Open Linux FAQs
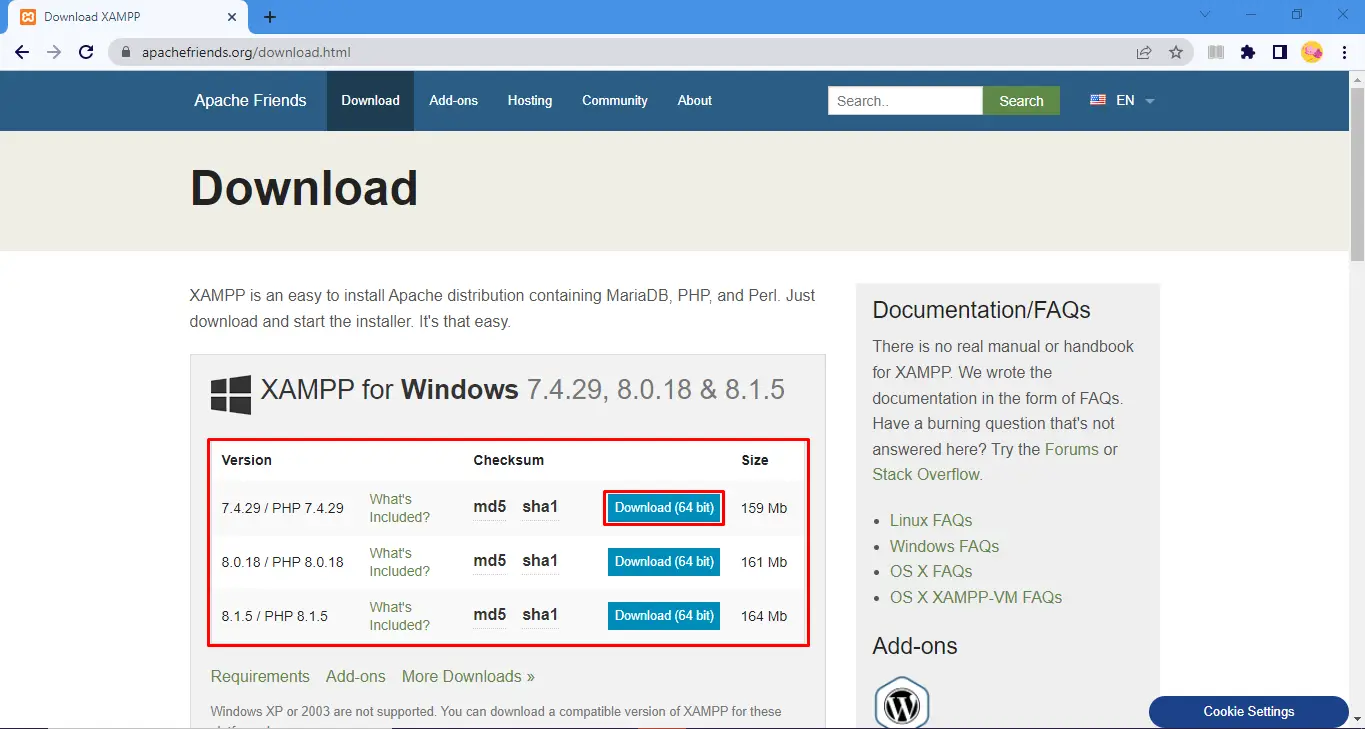 point(931,521)
